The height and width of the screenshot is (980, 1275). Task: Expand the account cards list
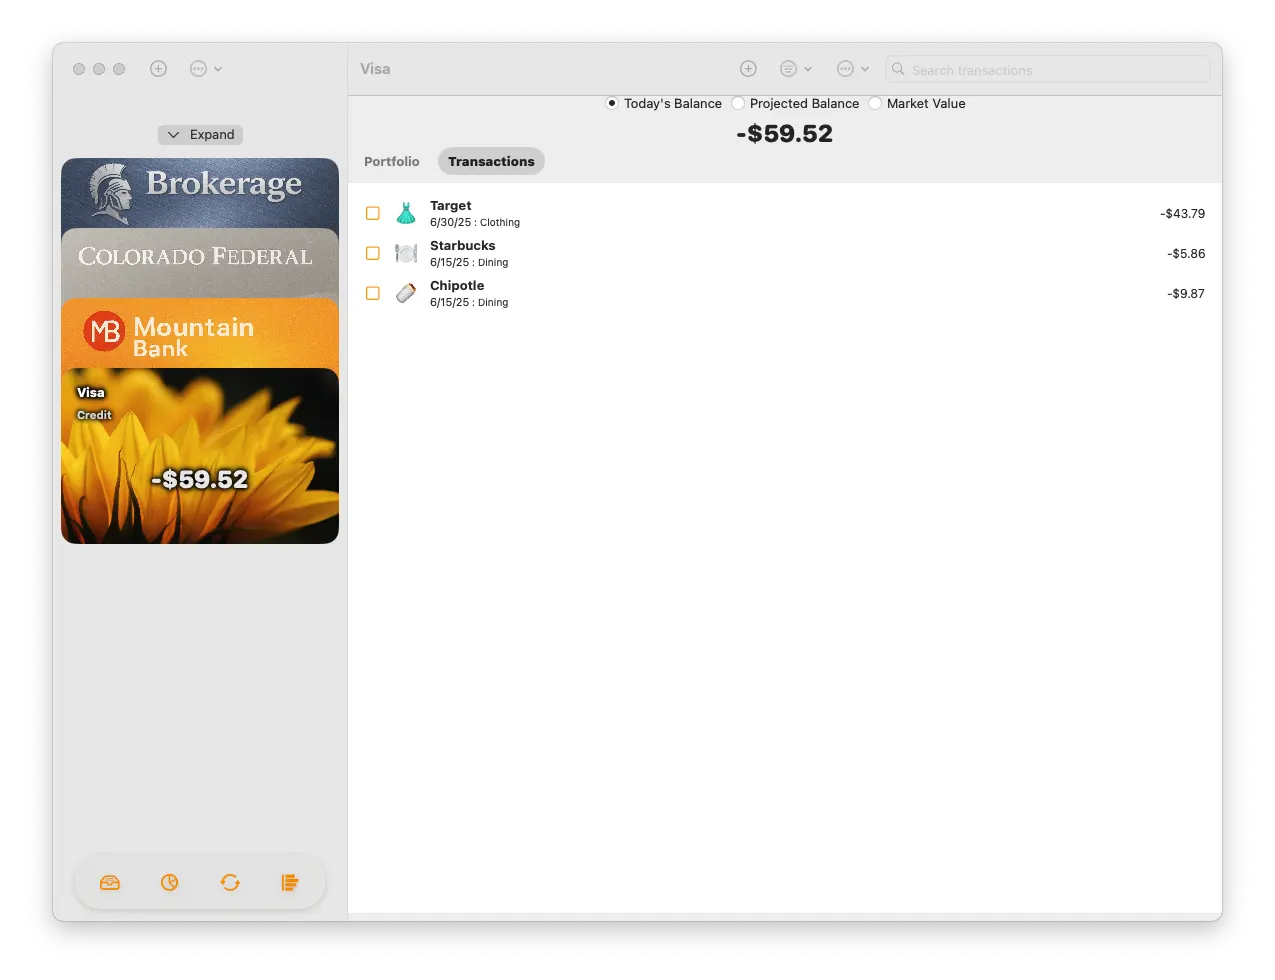click(x=200, y=135)
